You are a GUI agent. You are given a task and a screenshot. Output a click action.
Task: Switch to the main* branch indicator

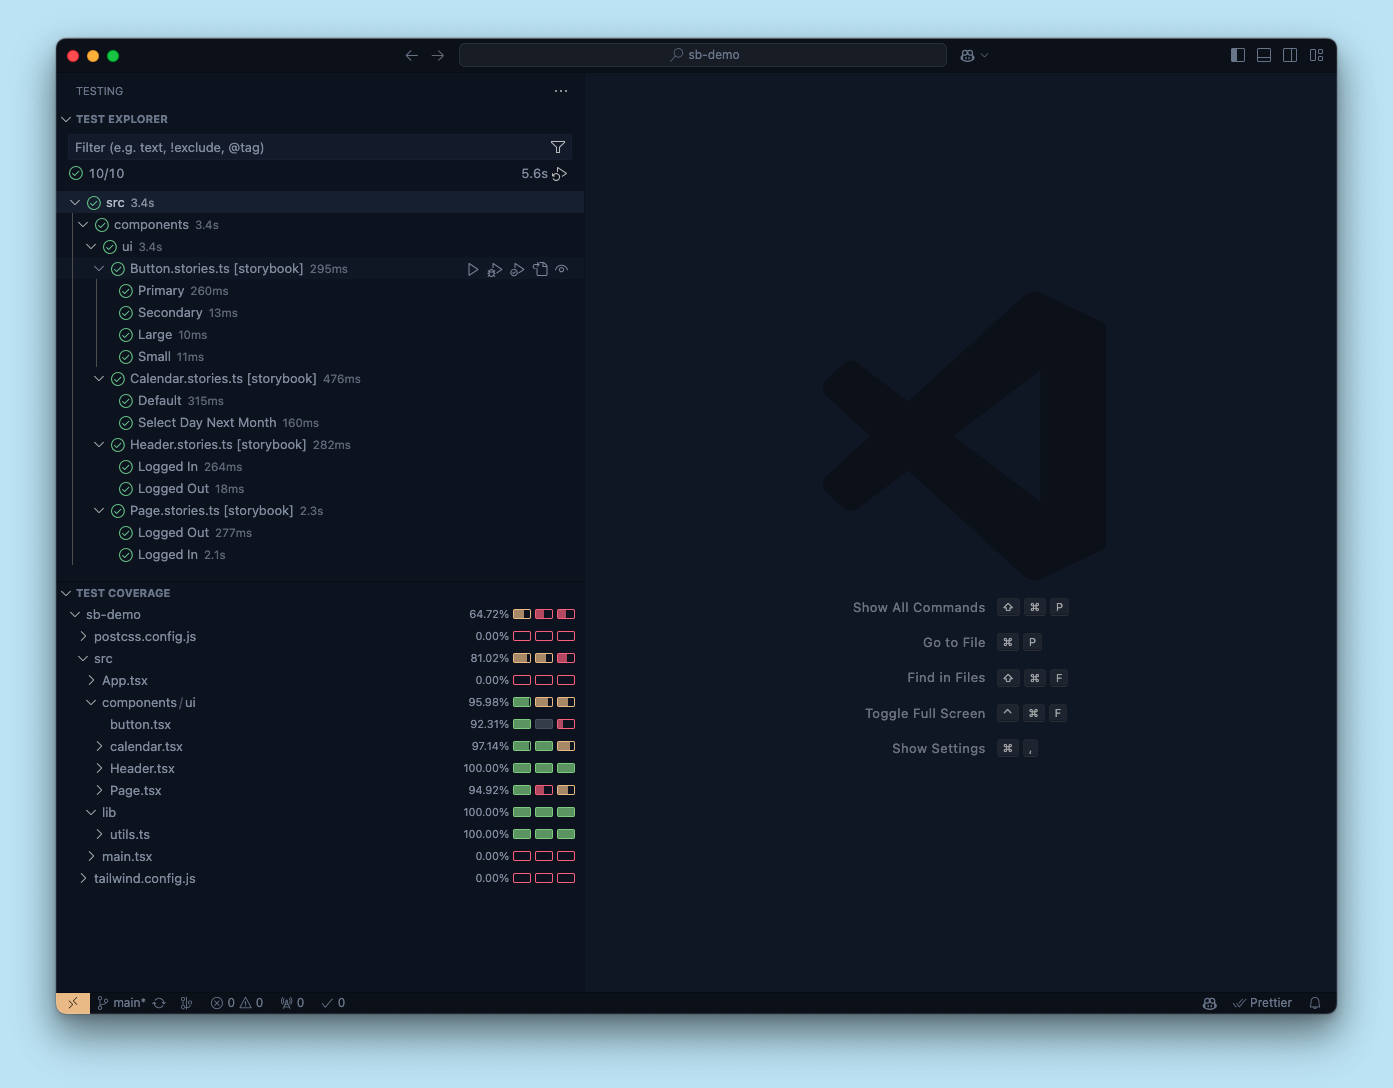click(x=120, y=1002)
